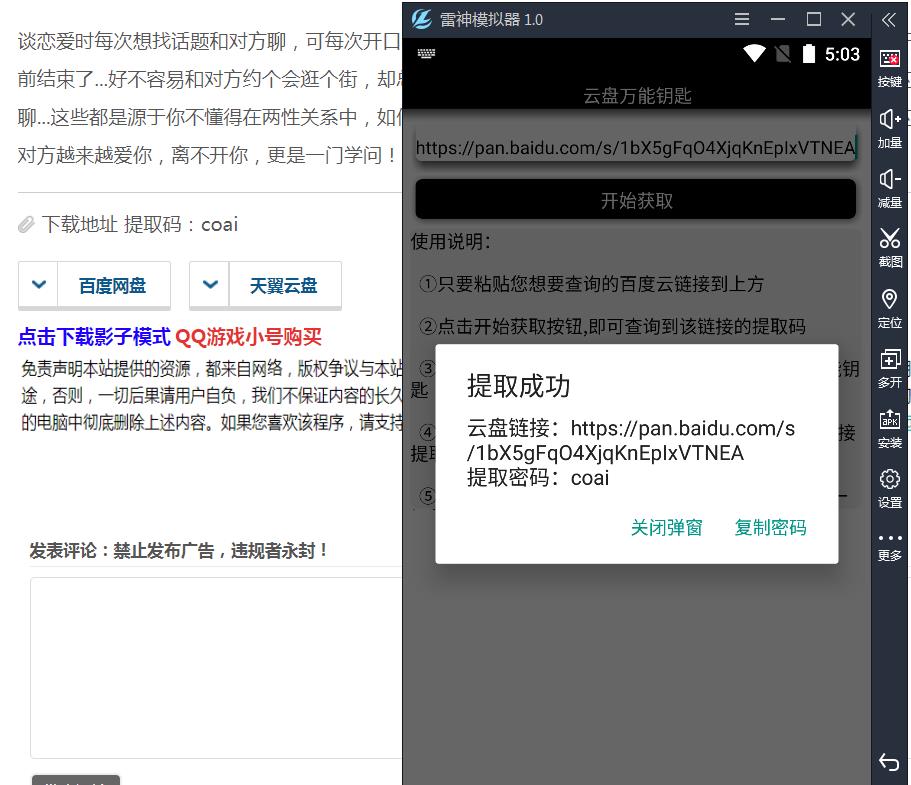Click instruction ② about 点击开始获取按钮
Viewport: 911px width, 785px height.
612,327
